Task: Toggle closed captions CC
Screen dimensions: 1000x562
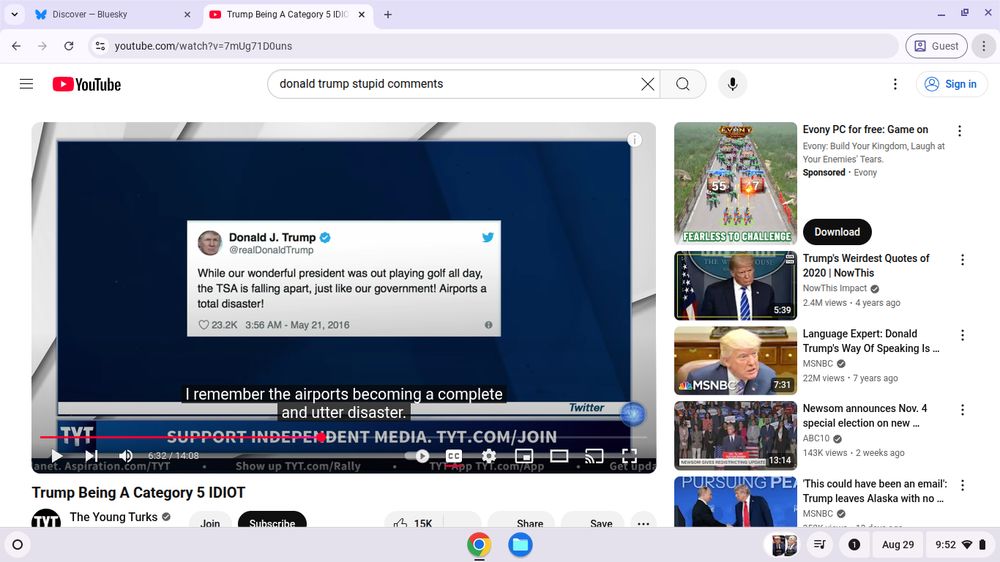Action: pos(453,455)
